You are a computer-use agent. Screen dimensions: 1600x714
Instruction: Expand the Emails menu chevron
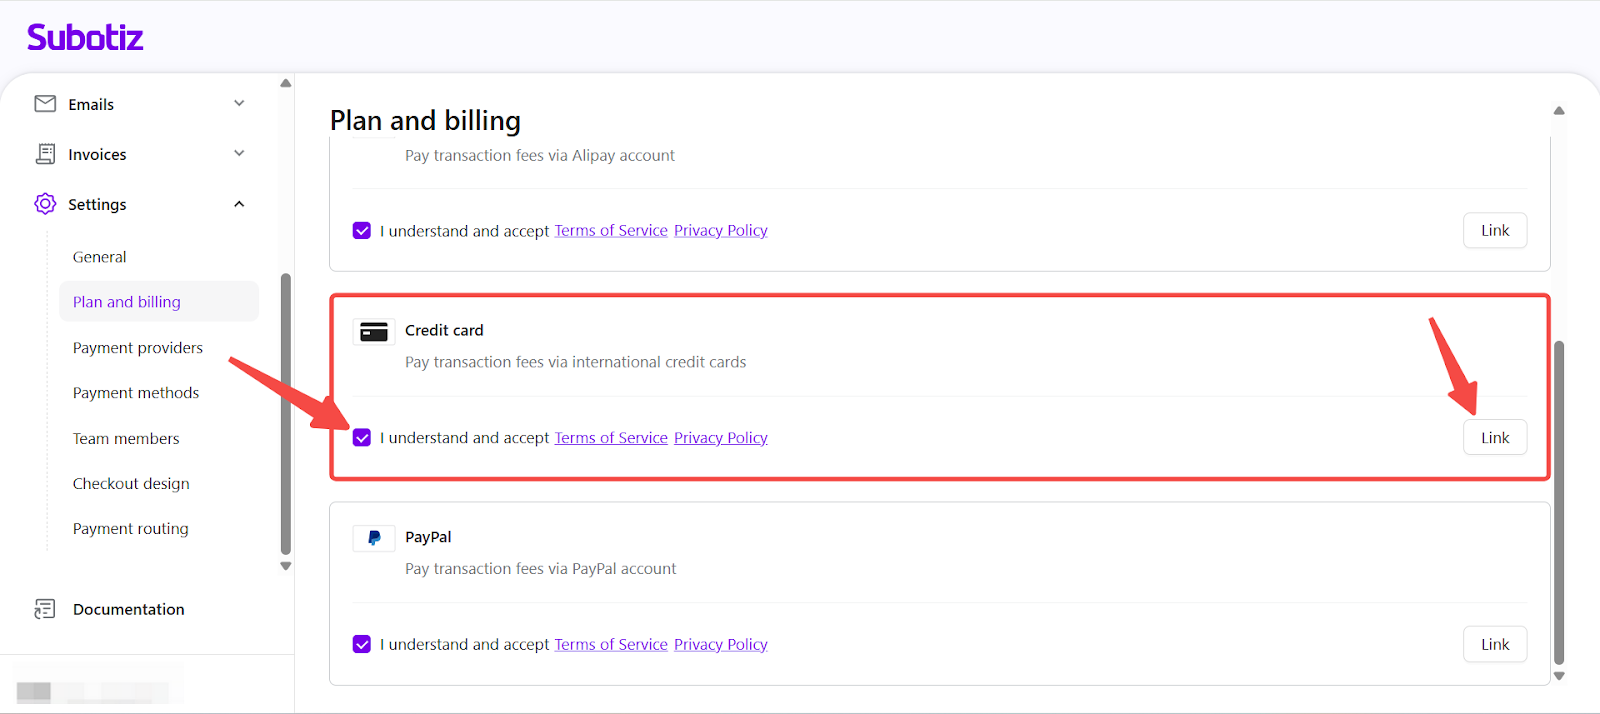[239, 104]
